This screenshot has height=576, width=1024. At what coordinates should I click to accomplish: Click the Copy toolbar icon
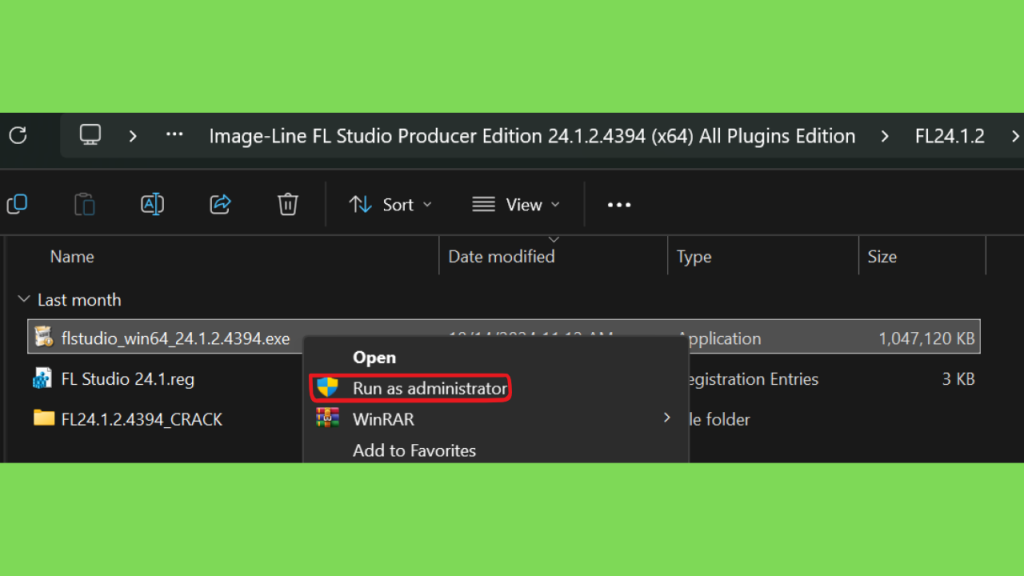[17, 204]
